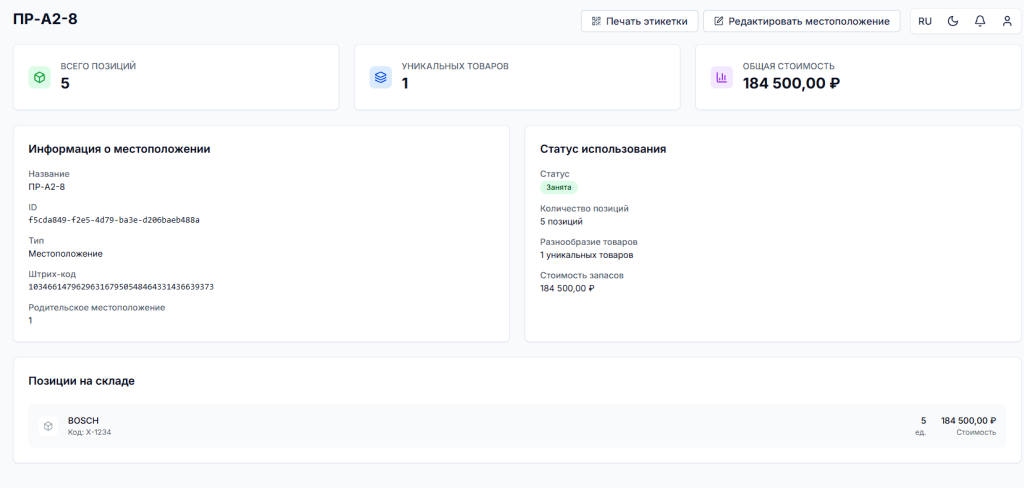Select the location ID value text
This screenshot has height=488, width=1024.
coord(114,220)
